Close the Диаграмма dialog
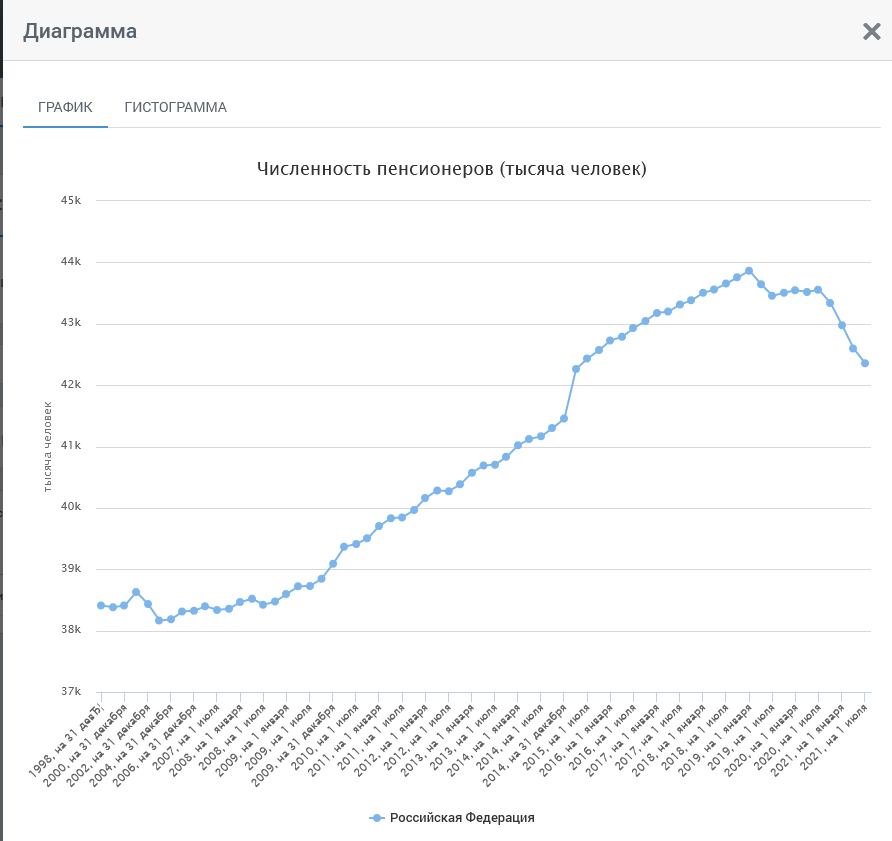The height and width of the screenshot is (841, 892). (x=871, y=32)
